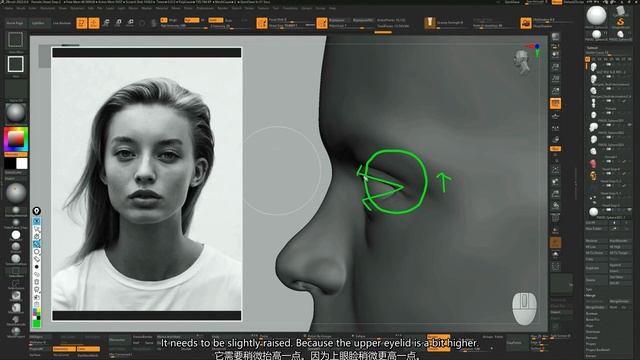Toggle Live Boolean rendering
Viewport: 640px width, 360px height.
(x=62, y=23)
